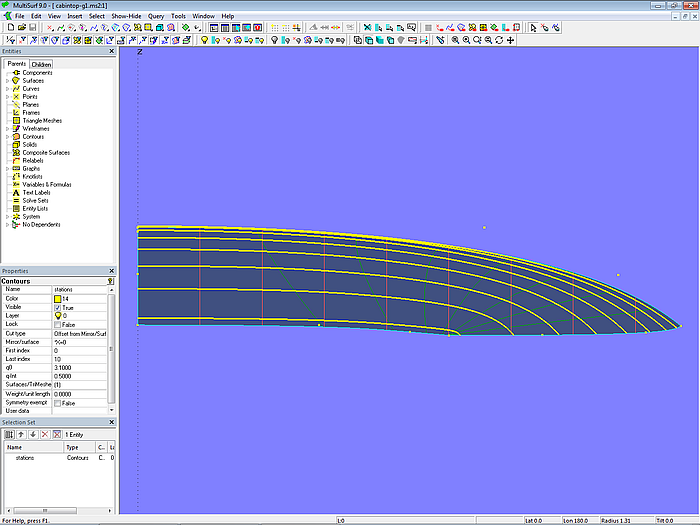Image resolution: width=700 pixels, height=525 pixels.
Task: Click the move-up arrow in Selection Set
Action: [20, 434]
